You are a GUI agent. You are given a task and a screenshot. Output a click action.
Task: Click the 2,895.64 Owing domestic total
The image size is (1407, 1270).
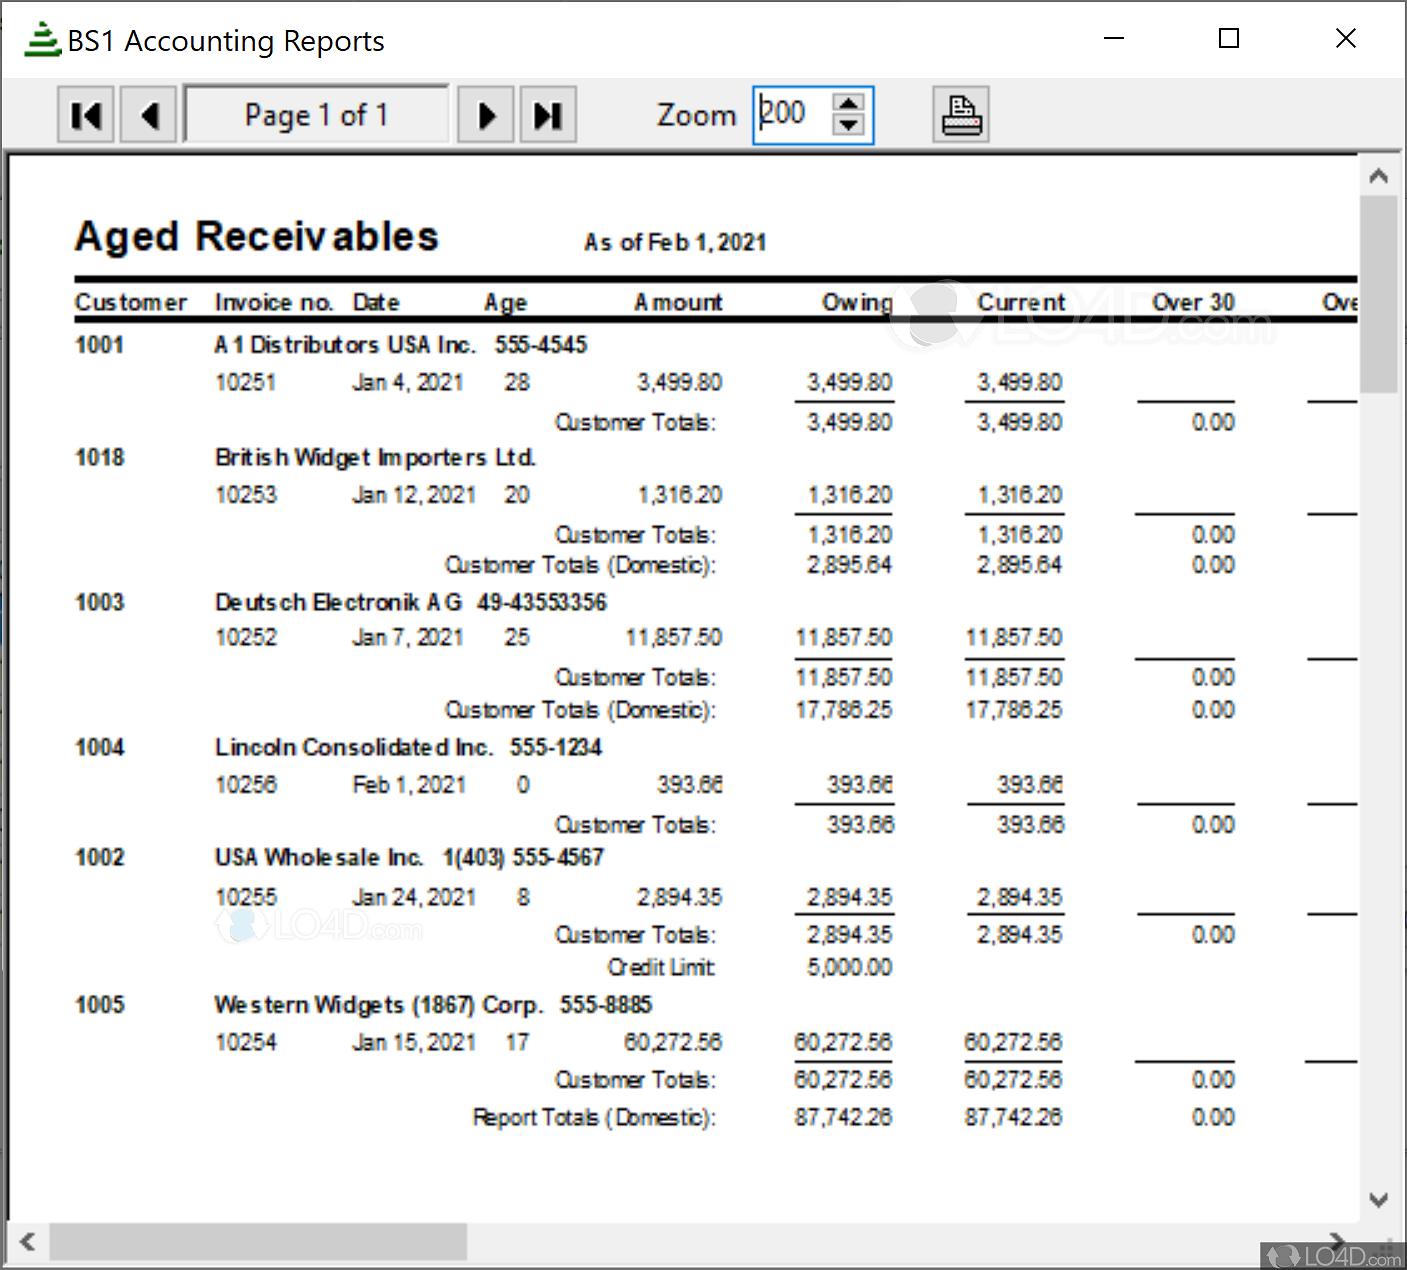850,564
